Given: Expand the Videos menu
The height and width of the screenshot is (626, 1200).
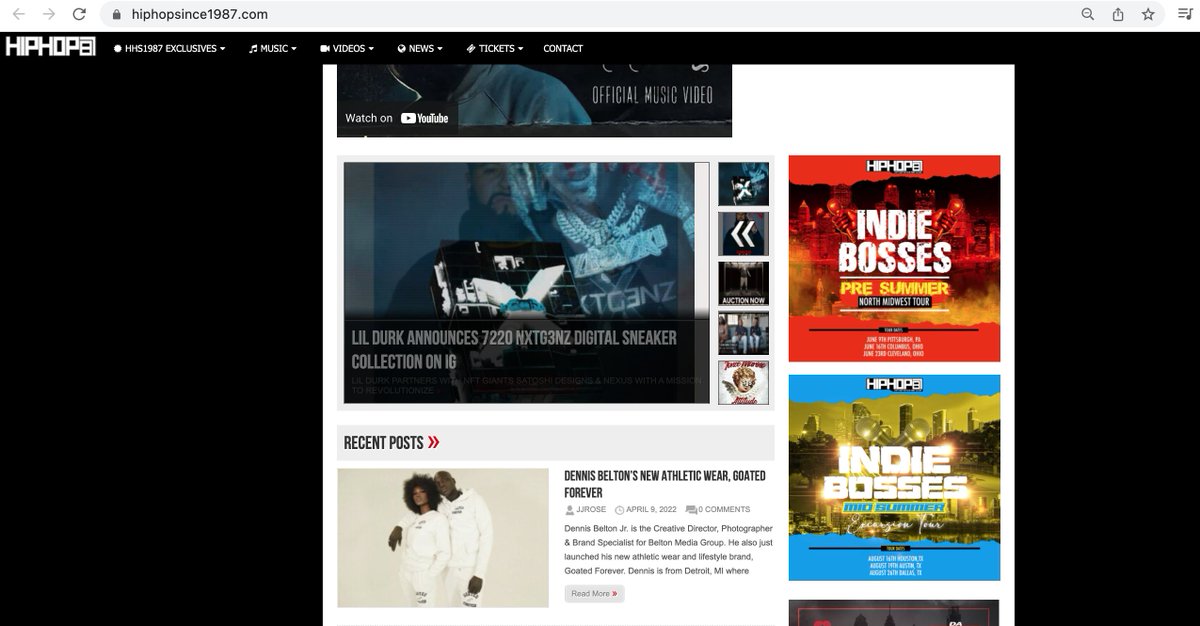Looking at the screenshot, I should point(347,48).
